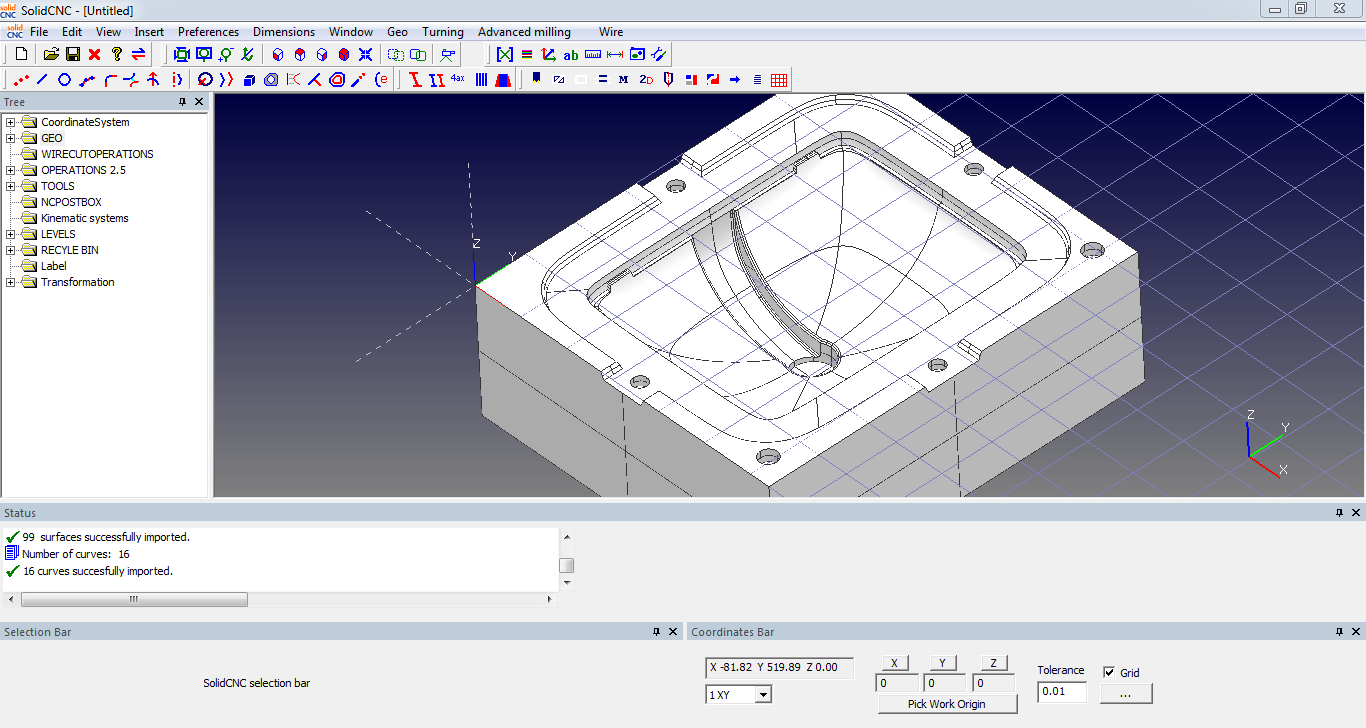Open the Turning menu
The height and width of the screenshot is (728, 1366).
pyautogui.click(x=442, y=32)
